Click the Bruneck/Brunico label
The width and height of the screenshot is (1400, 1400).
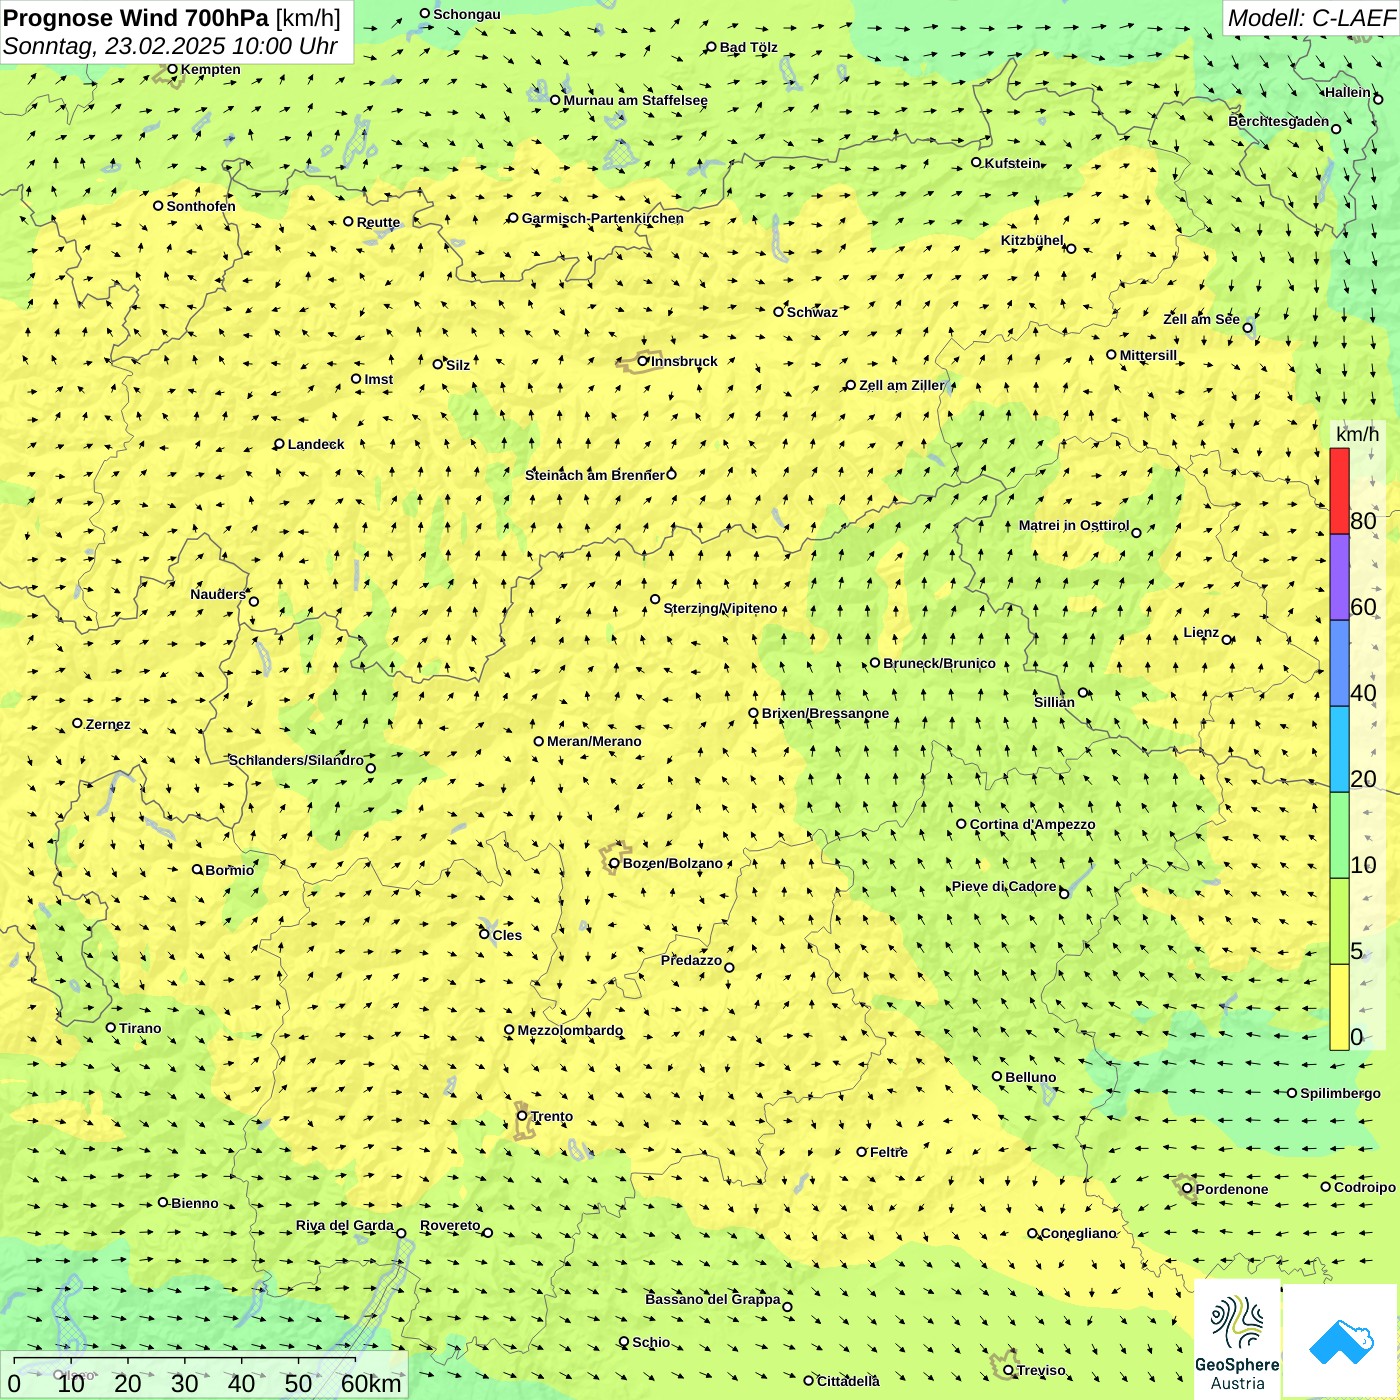pos(939,663)
